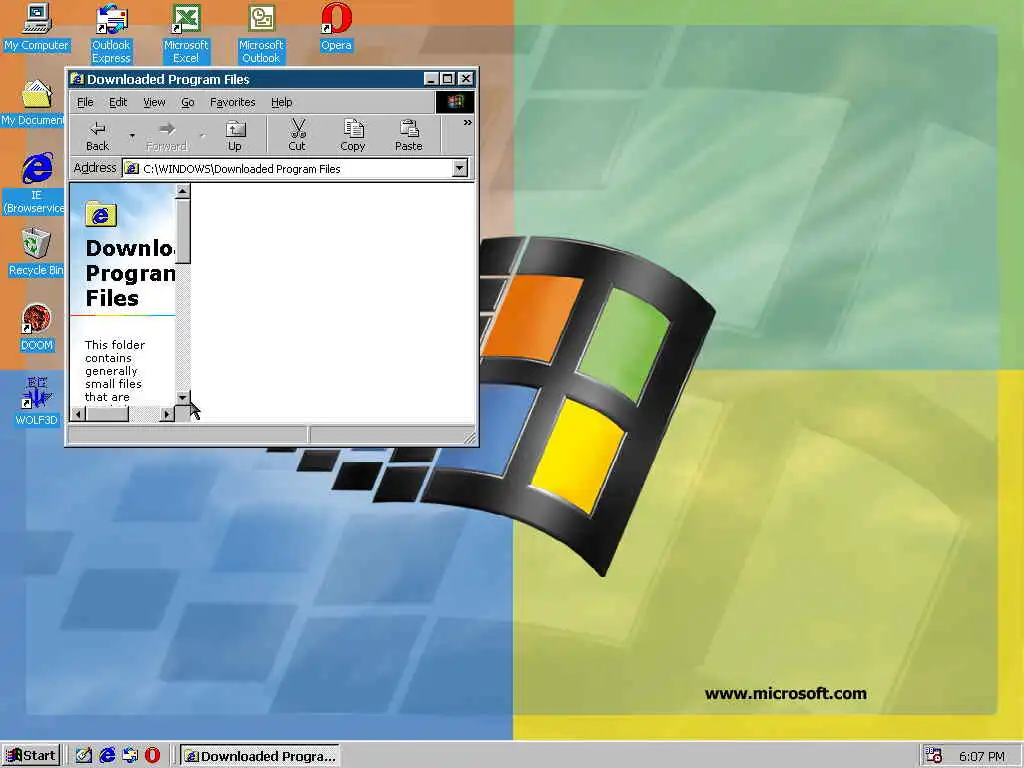Click the info pane scroll left arrow
Image resolution: width=1024 pixels, height=768 pixels.
tap(78, 414)
